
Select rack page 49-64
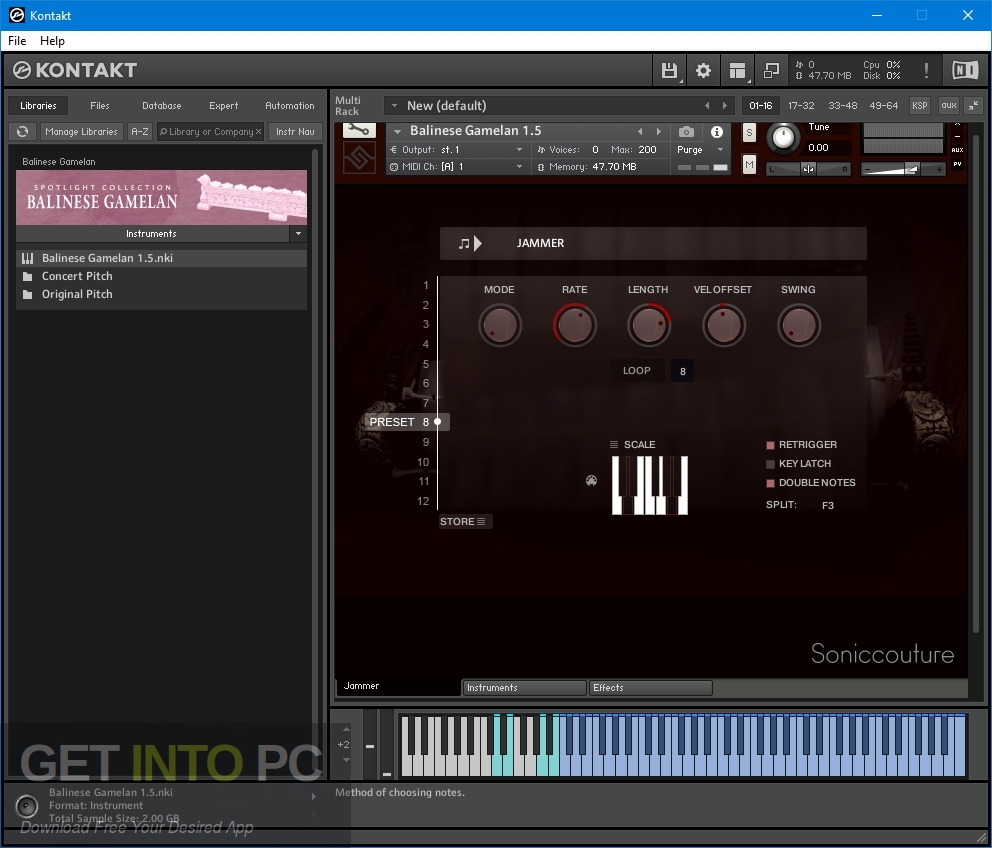tap(883, 106)
